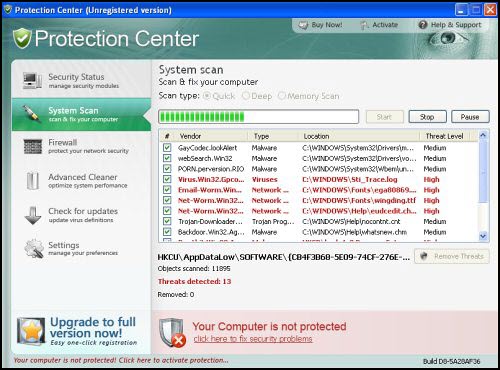Toggle checkbox for Virus.Win32.Gpco entry

[x=167, y=179]
